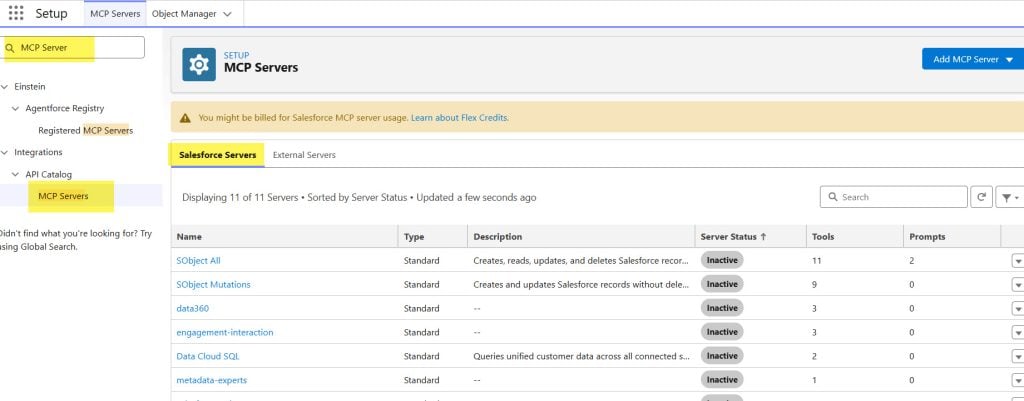
Task: Open row actions for SObject Mutations
Action: 1017,285
